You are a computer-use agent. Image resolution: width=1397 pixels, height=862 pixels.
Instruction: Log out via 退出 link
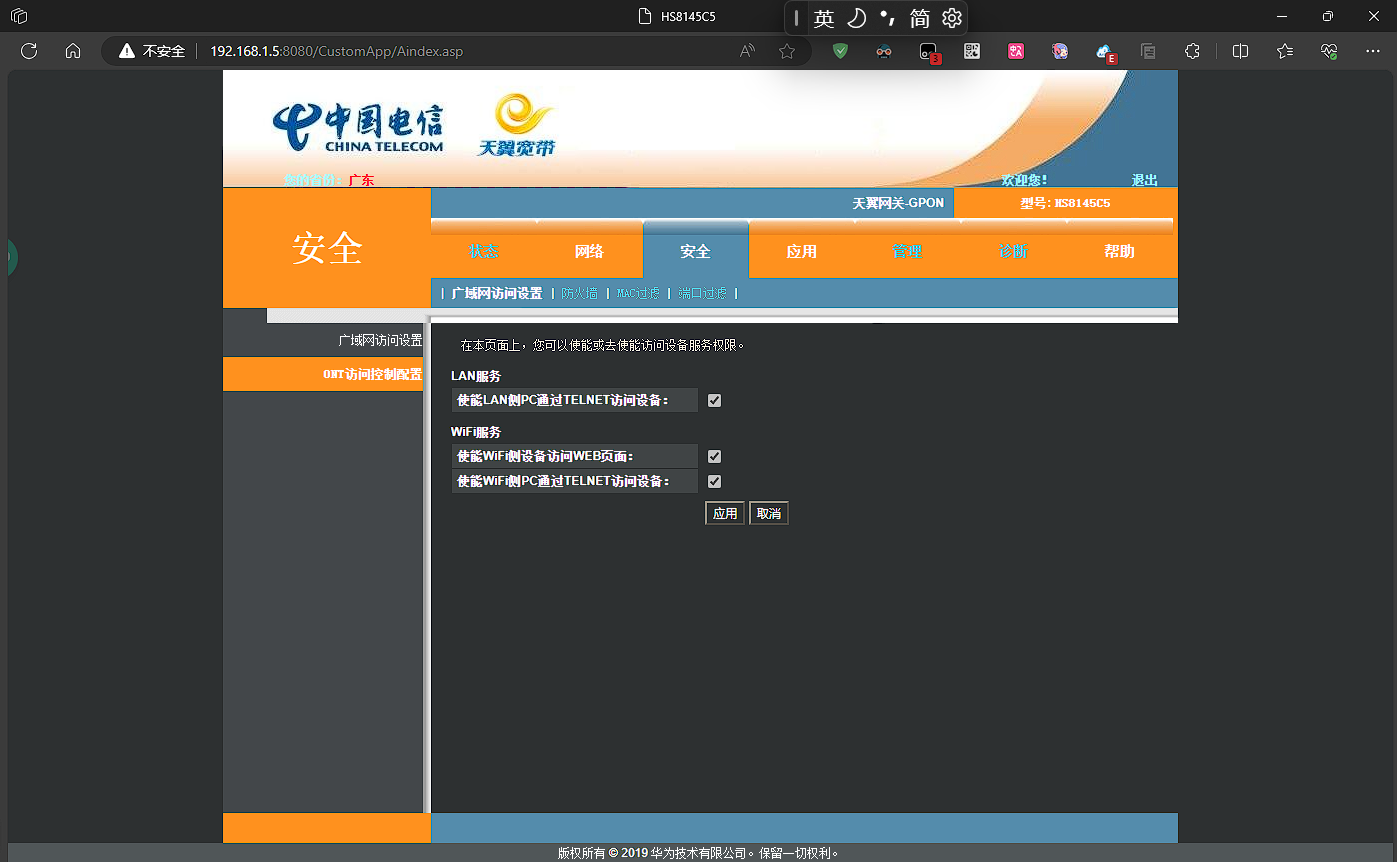tap(1144, 180)
